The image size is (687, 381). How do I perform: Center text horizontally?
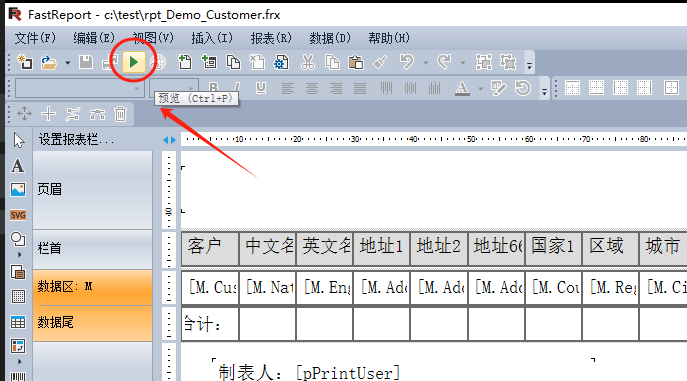click(312, 88)
